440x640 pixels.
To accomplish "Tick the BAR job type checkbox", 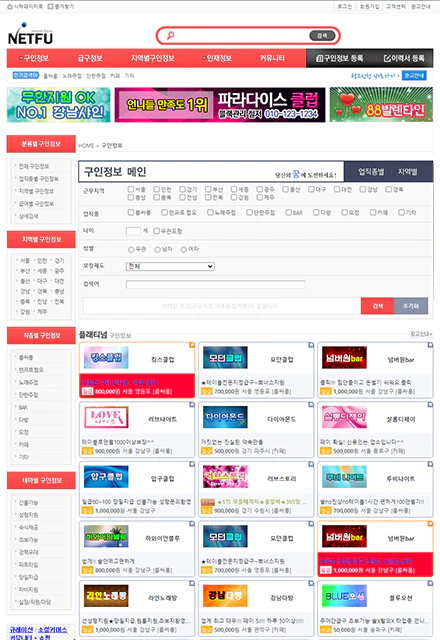I will (x=289, y=212).
